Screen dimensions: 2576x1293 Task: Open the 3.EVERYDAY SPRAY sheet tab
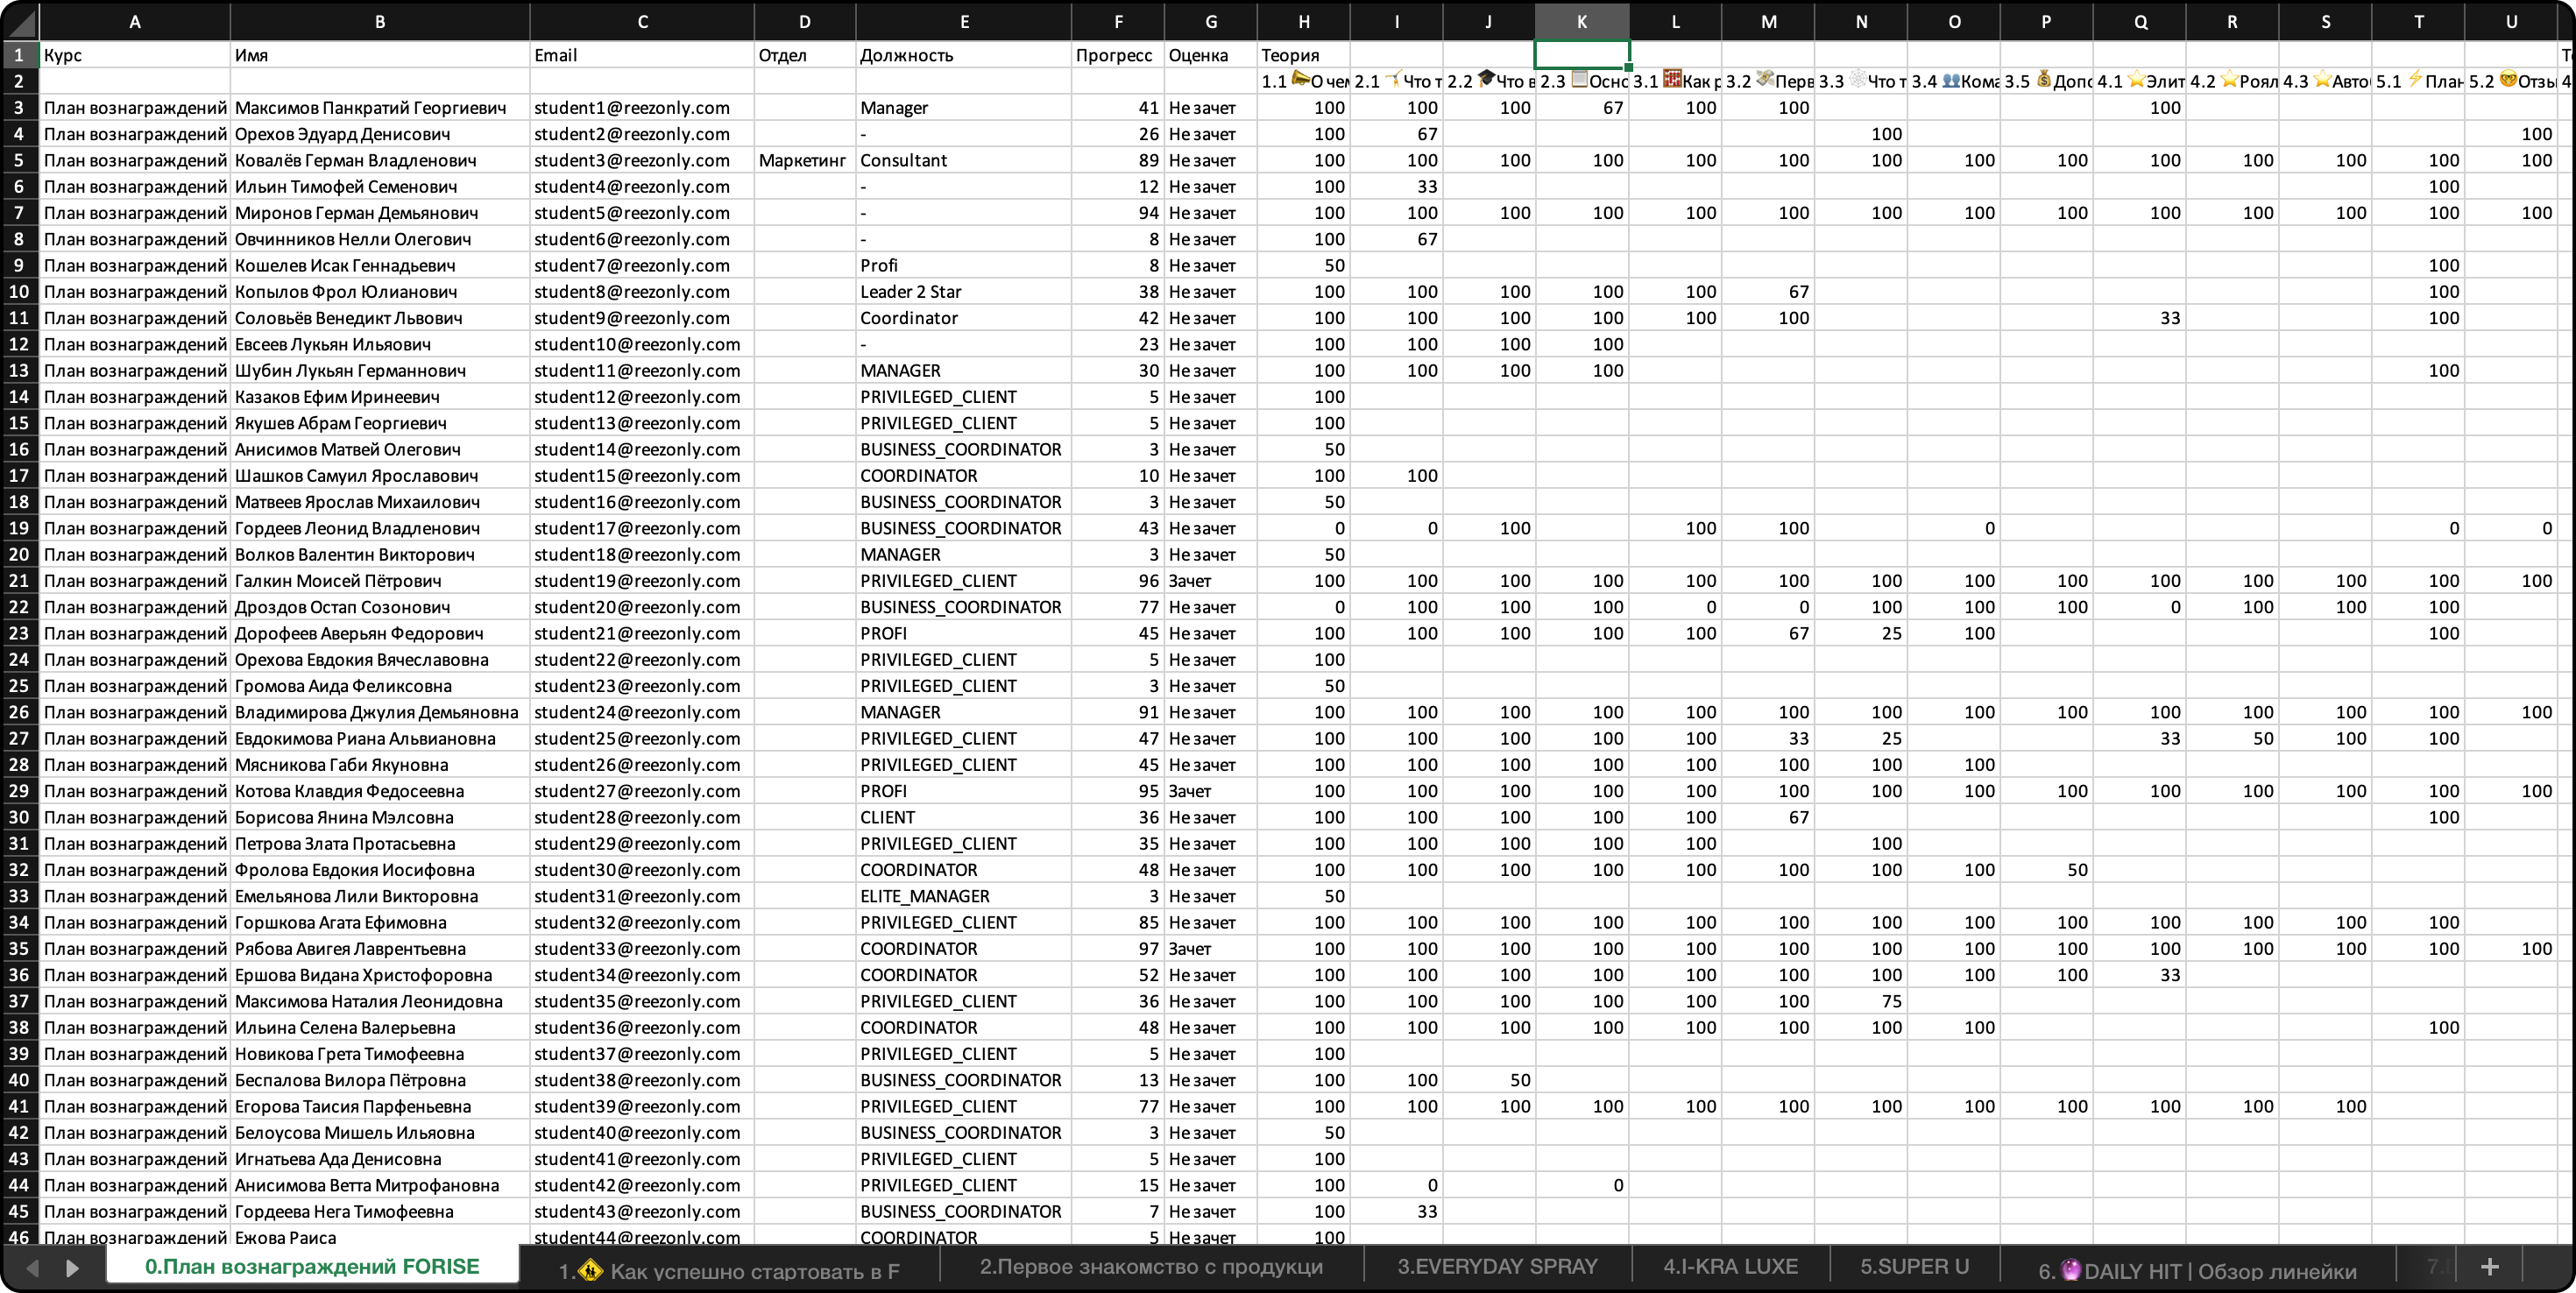click(1496, 1267)
